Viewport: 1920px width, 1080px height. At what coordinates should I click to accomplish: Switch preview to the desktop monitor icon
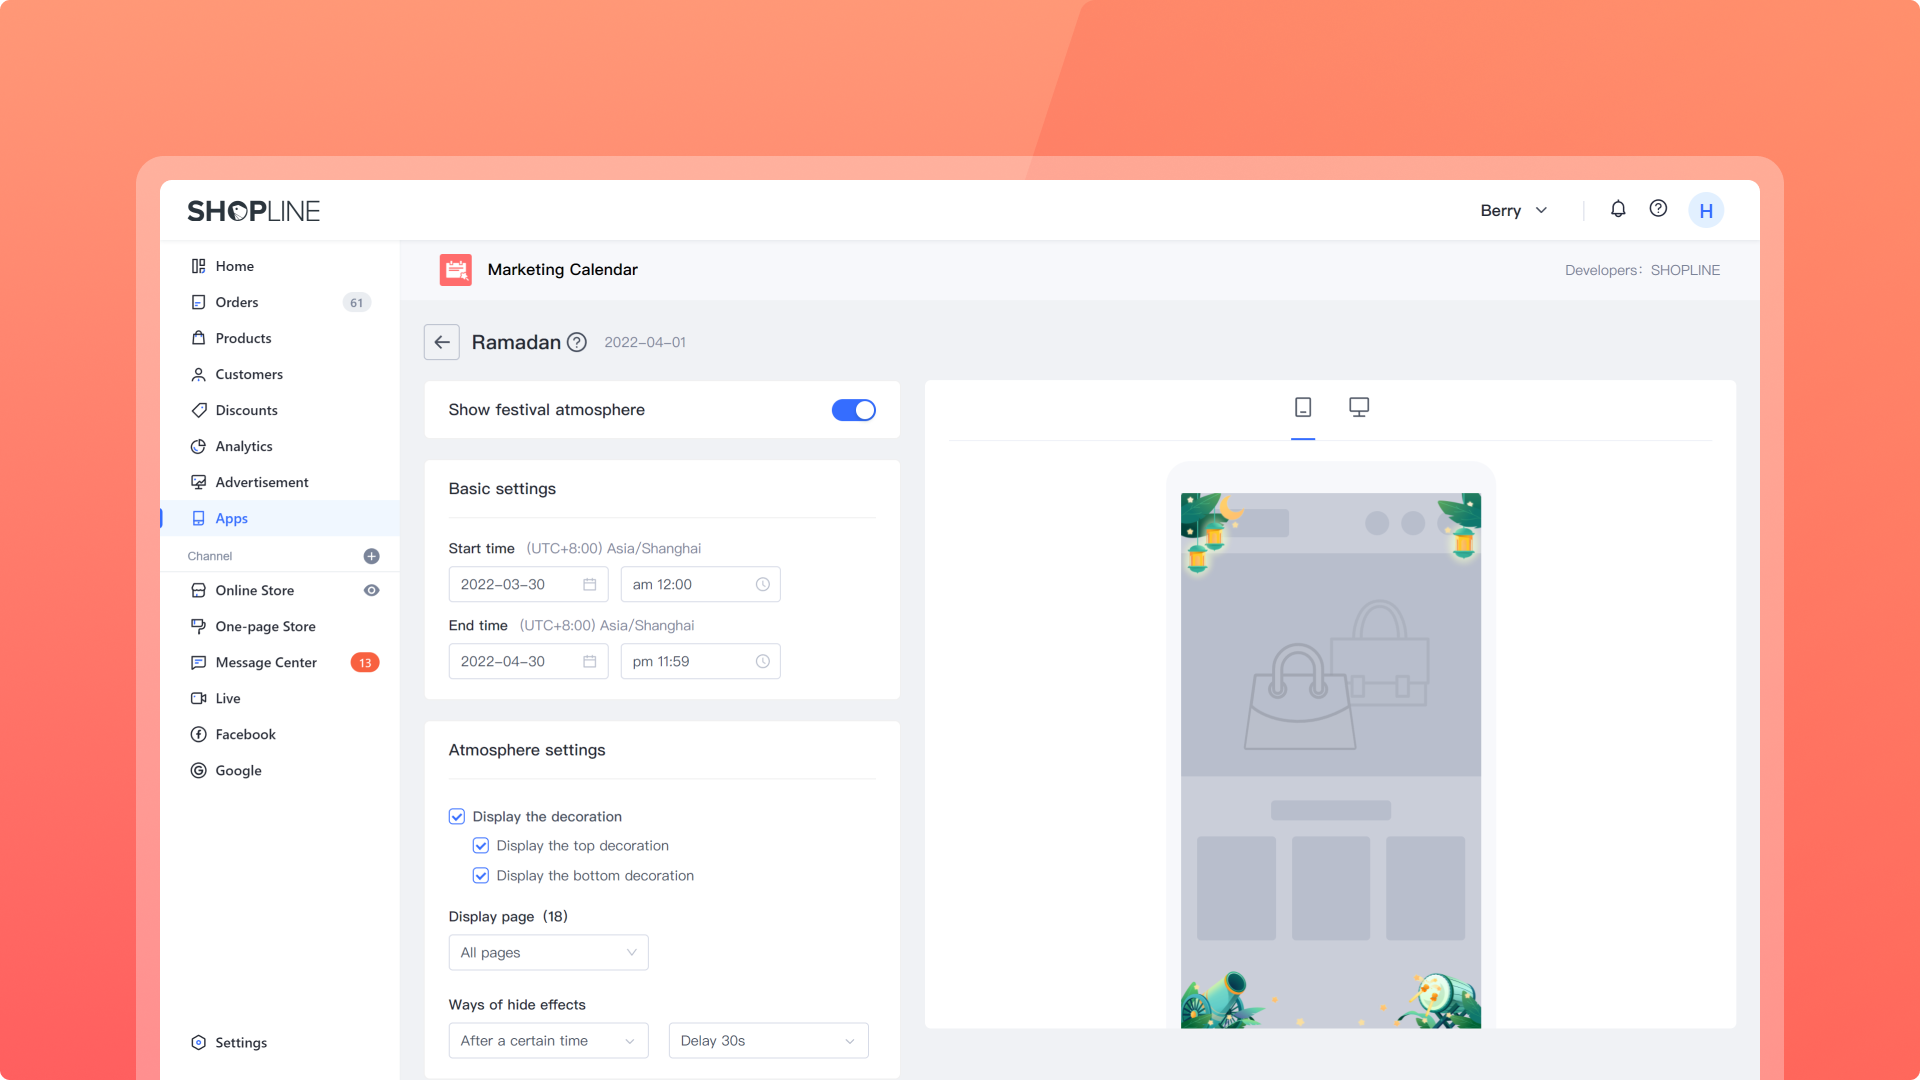1358,407
